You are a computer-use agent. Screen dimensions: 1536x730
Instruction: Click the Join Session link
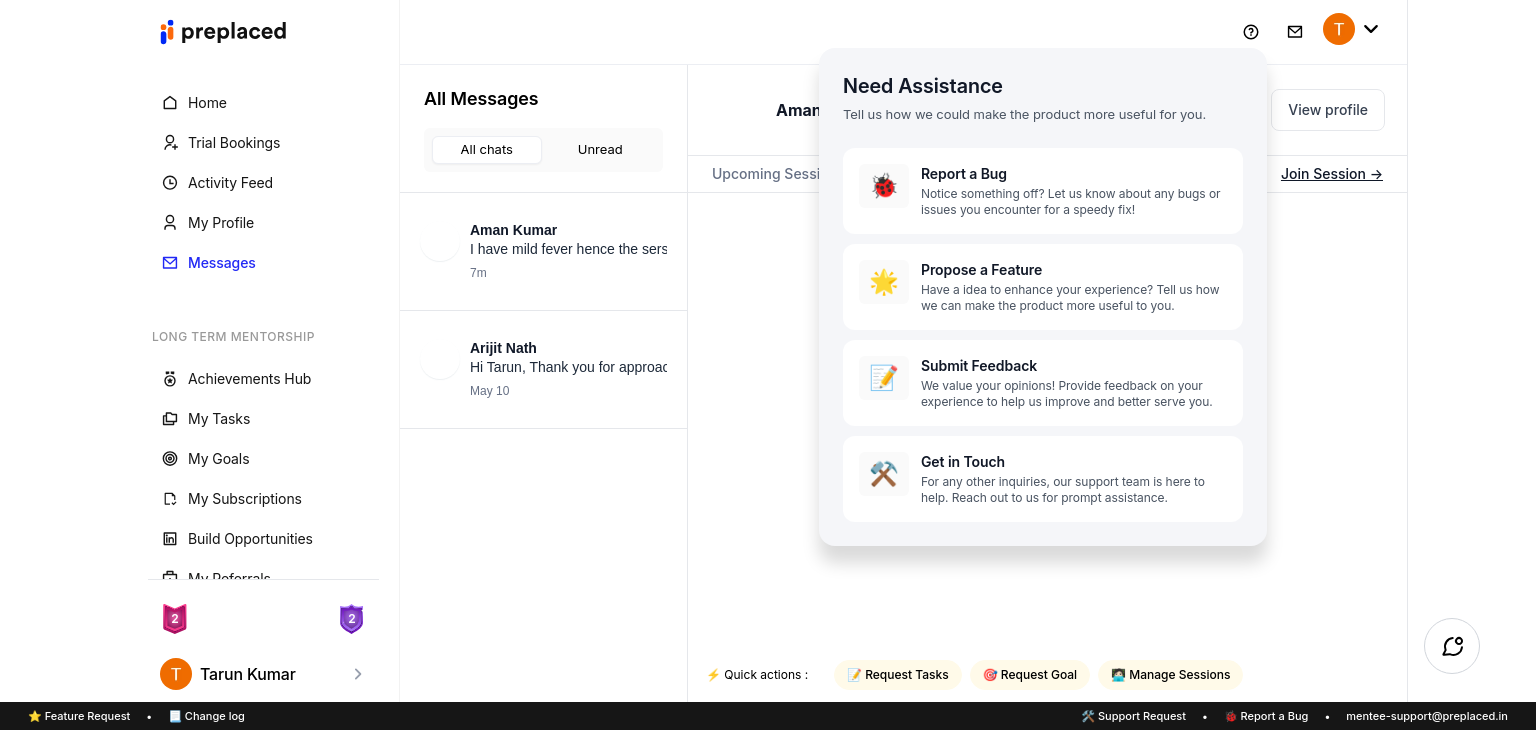(1331, 174)
